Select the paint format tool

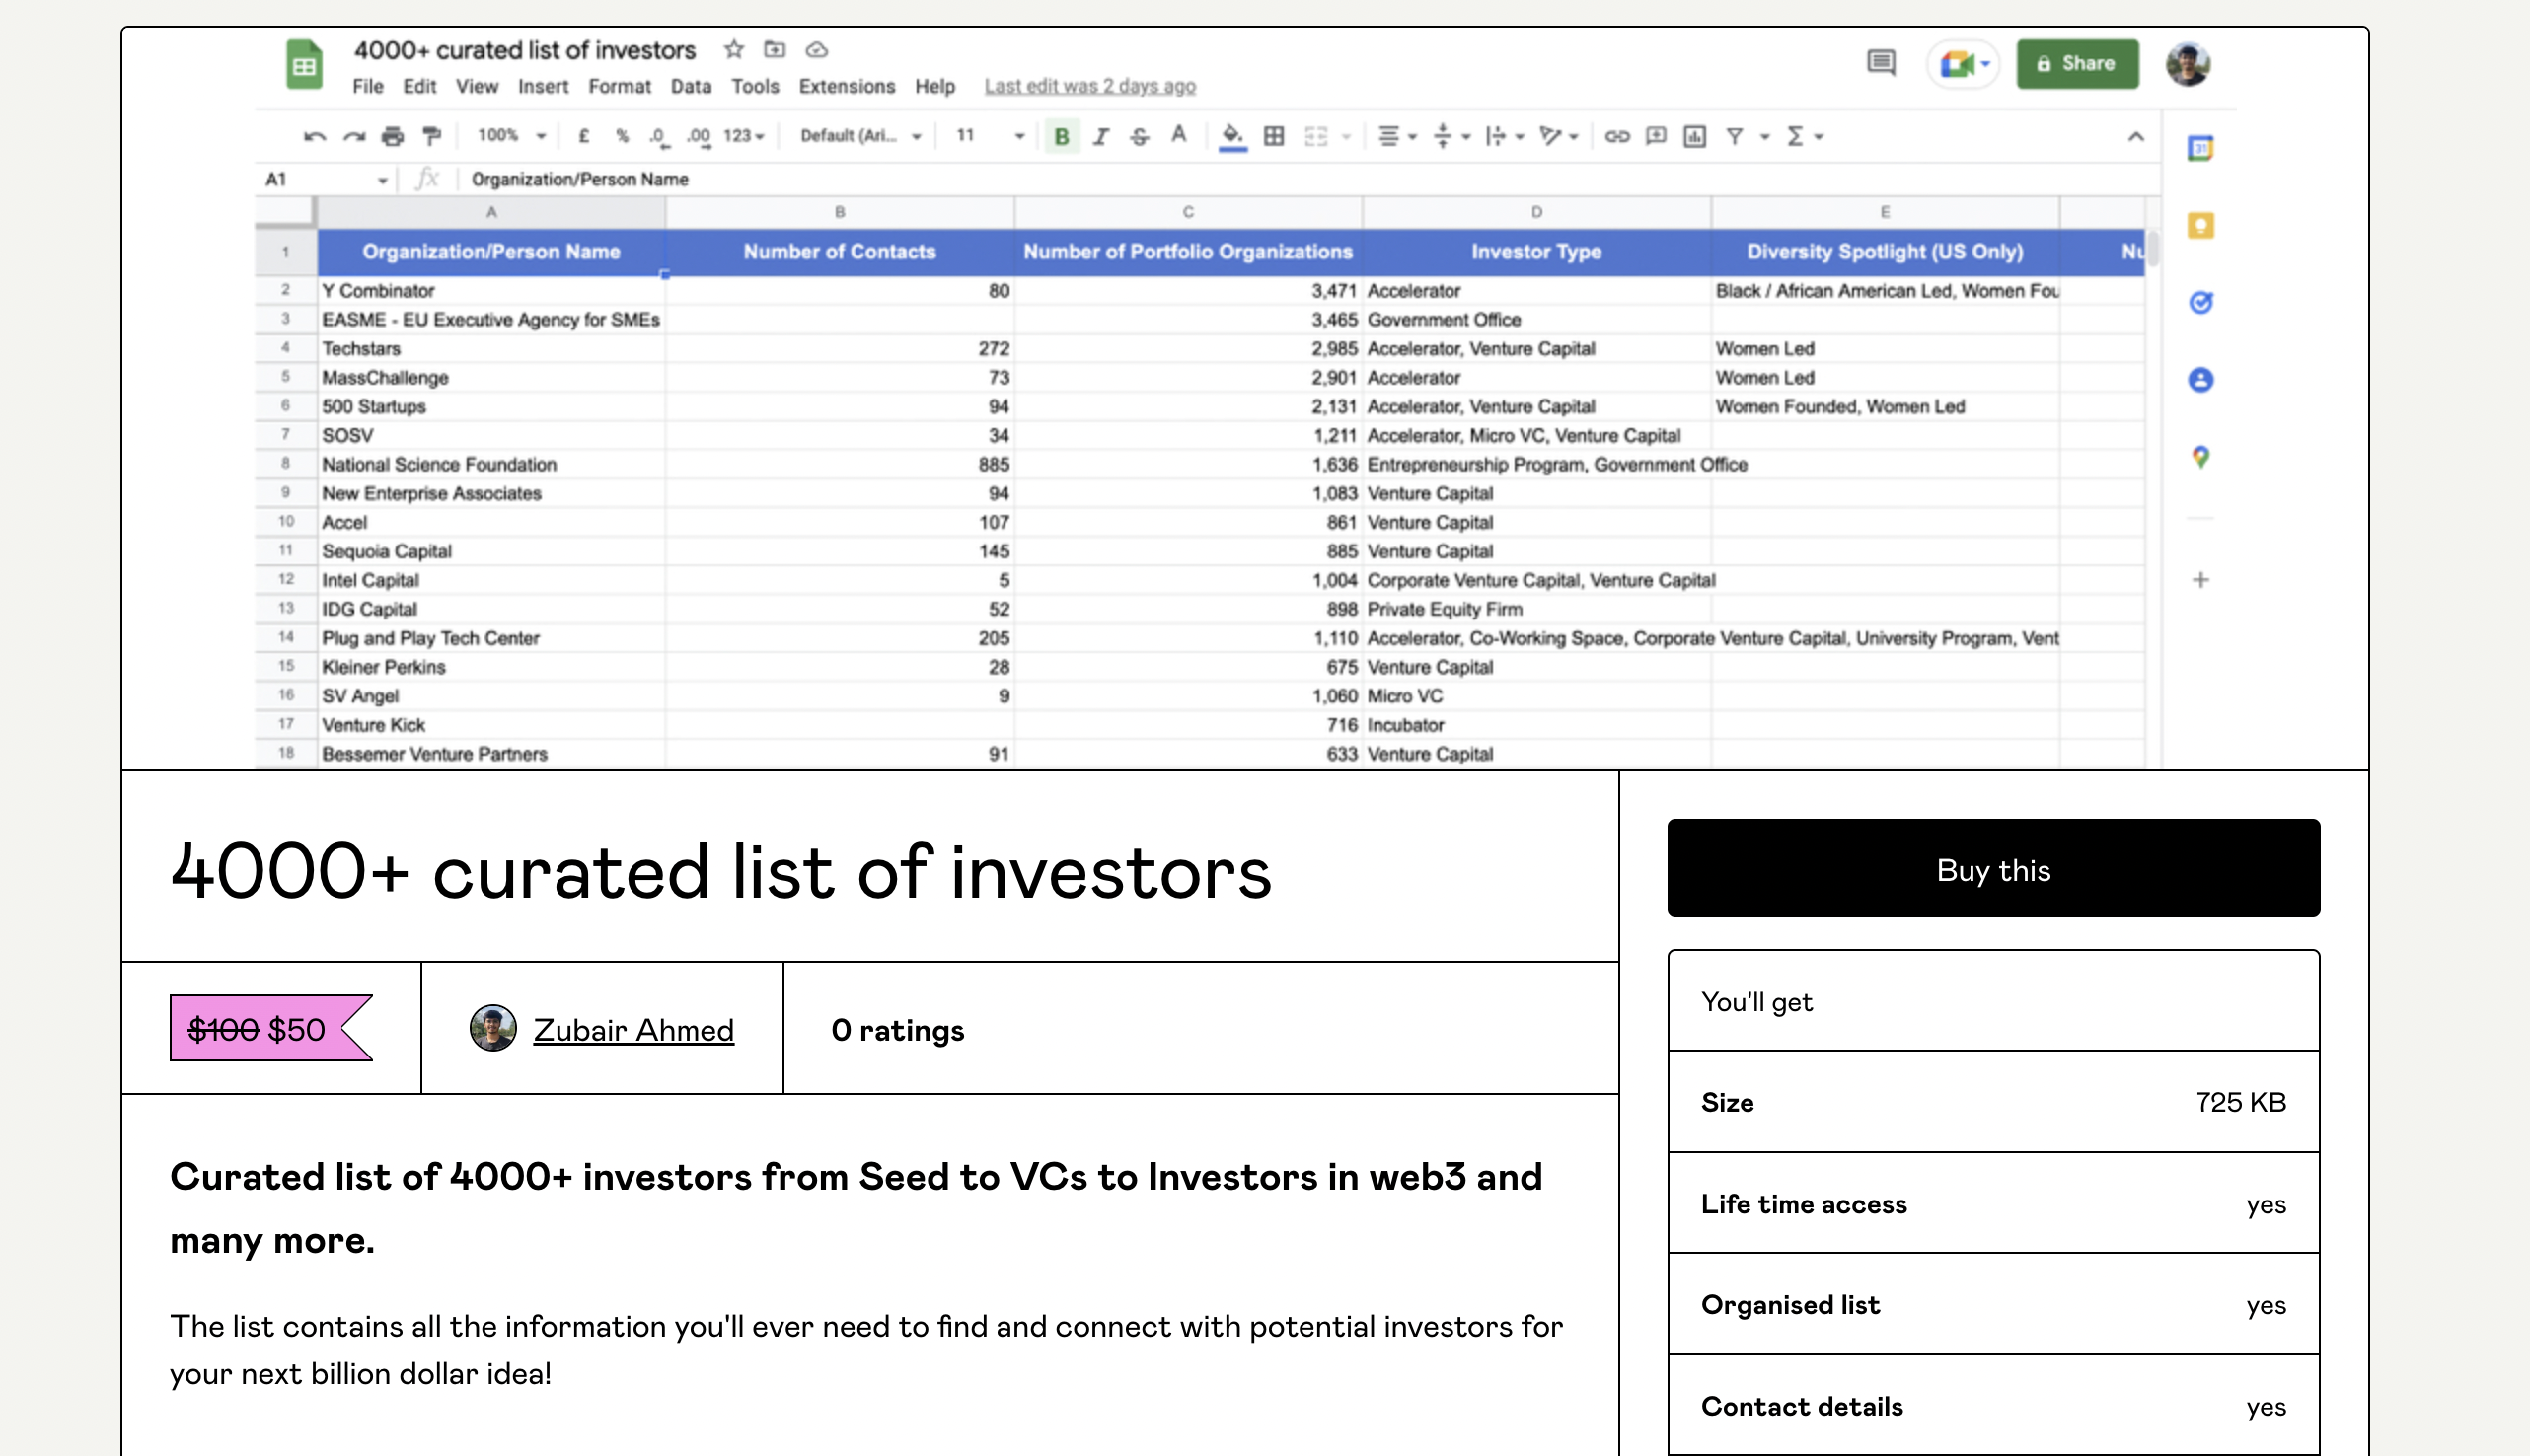432,136
